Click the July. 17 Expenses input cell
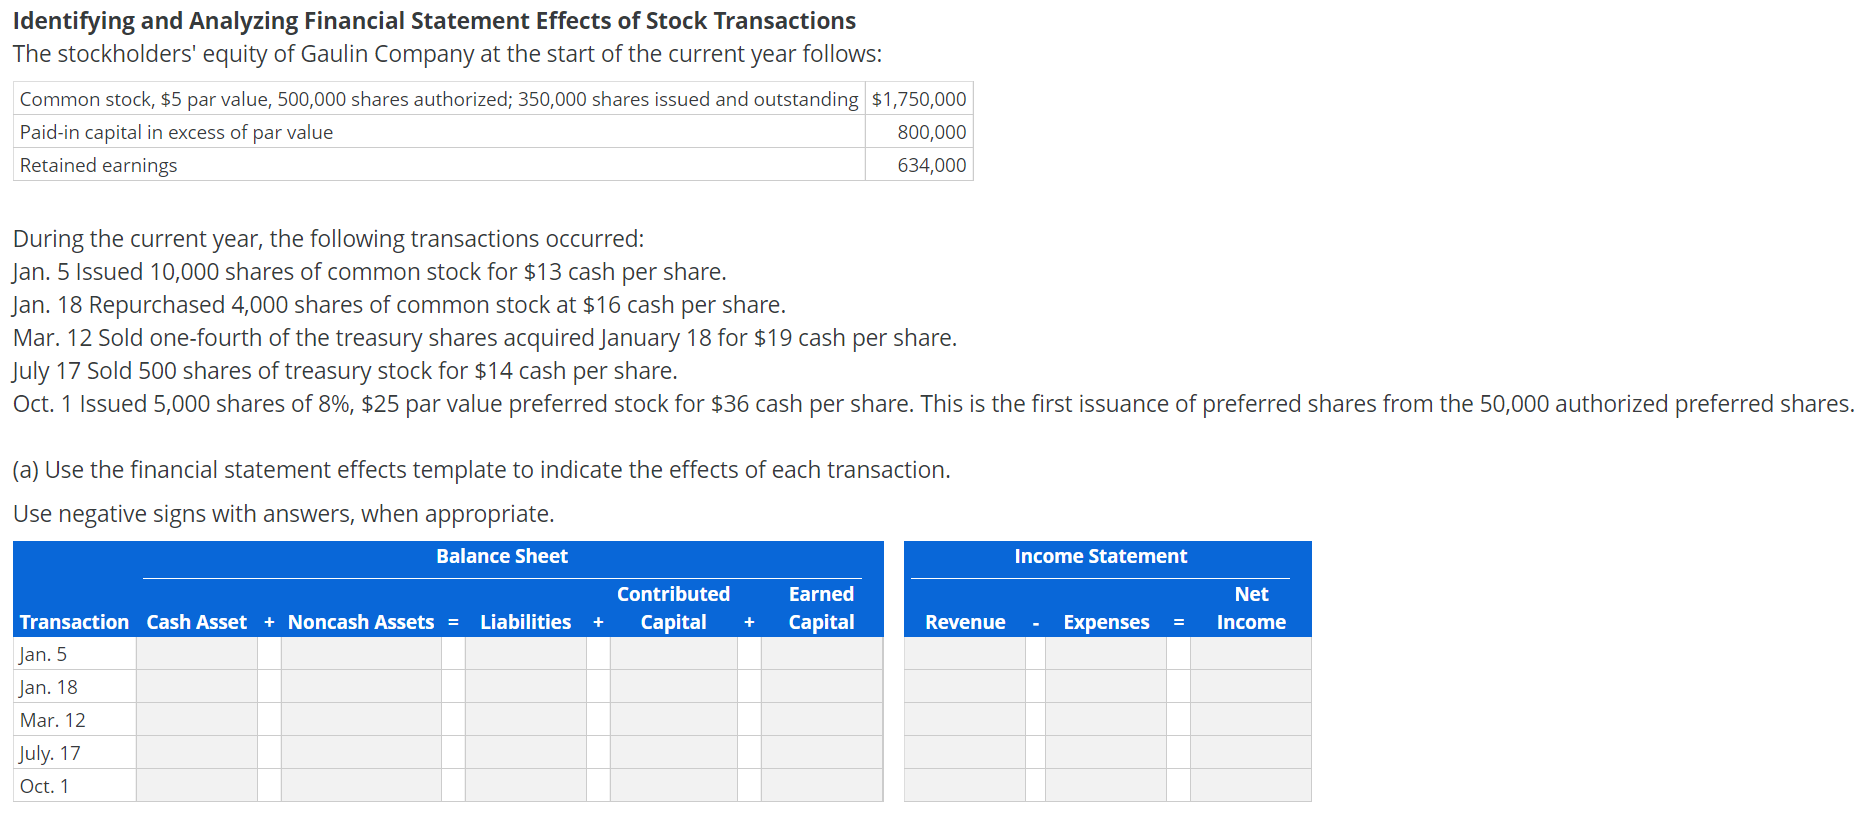Image resolution: width=1869 pixels, height=820 pixels. coord(1106,753)
